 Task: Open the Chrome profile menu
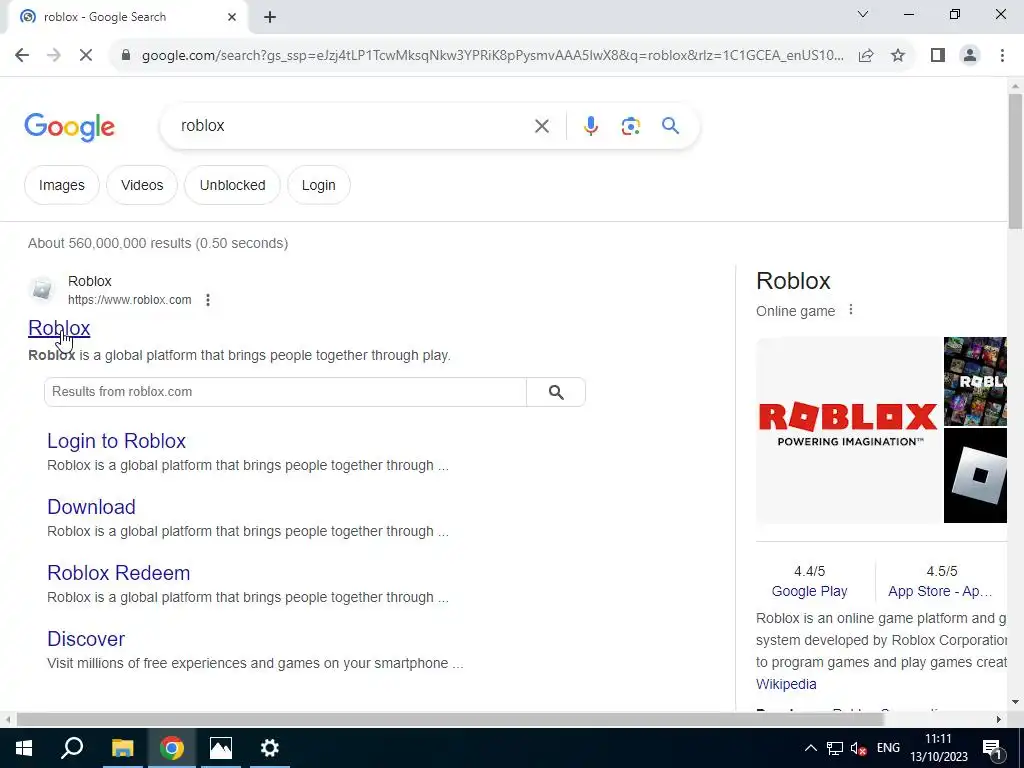[970, 56]
